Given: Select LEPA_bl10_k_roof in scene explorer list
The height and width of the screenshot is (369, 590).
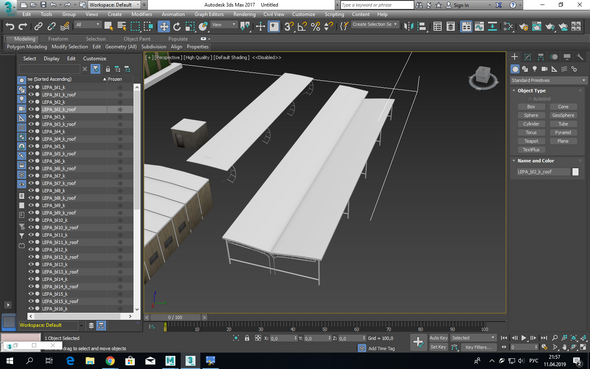Looking at the screenshot, I should [x=60, y=228].
